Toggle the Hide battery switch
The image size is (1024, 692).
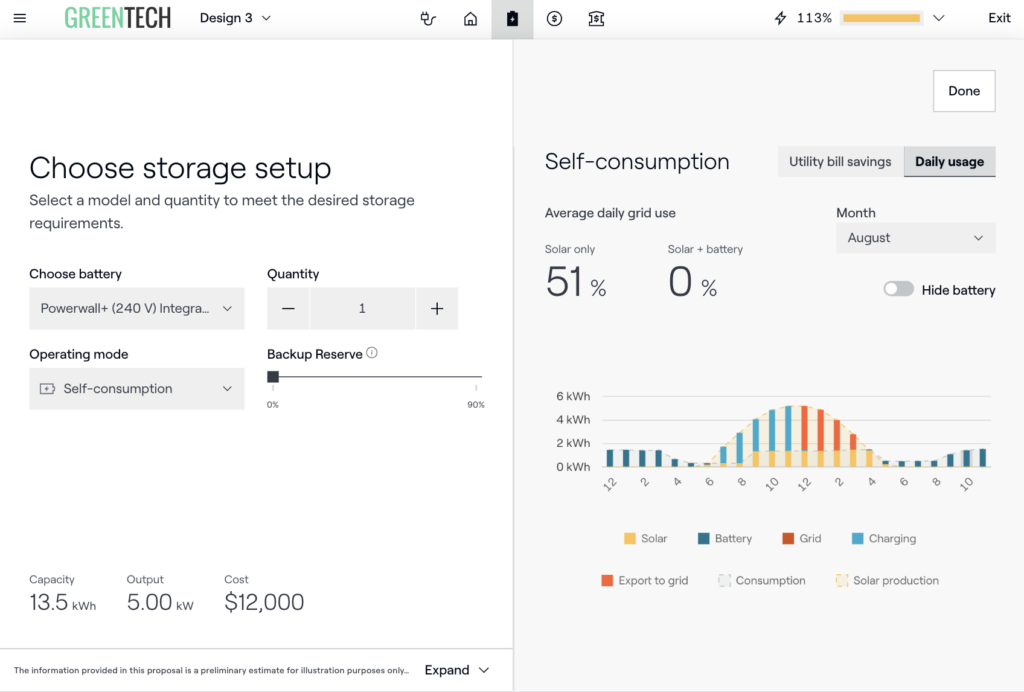[898, 289]
